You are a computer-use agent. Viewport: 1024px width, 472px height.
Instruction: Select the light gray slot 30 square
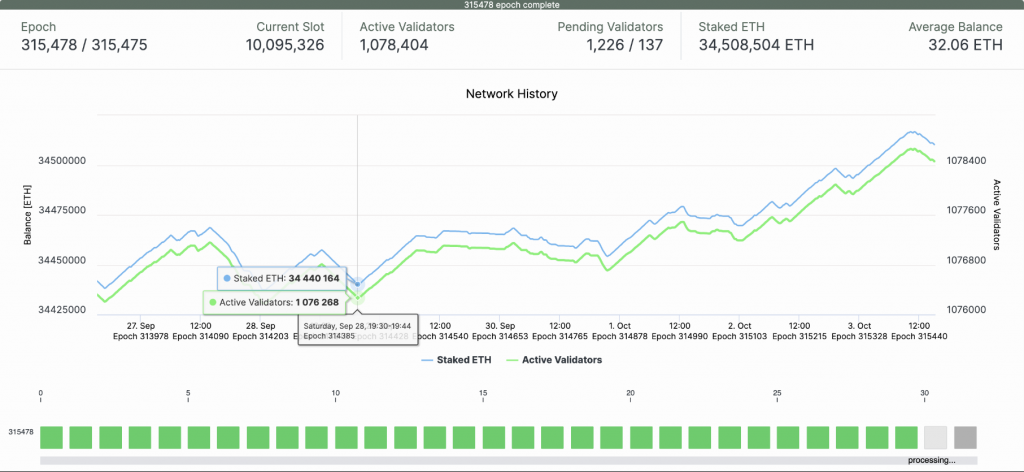click(935, 437)
